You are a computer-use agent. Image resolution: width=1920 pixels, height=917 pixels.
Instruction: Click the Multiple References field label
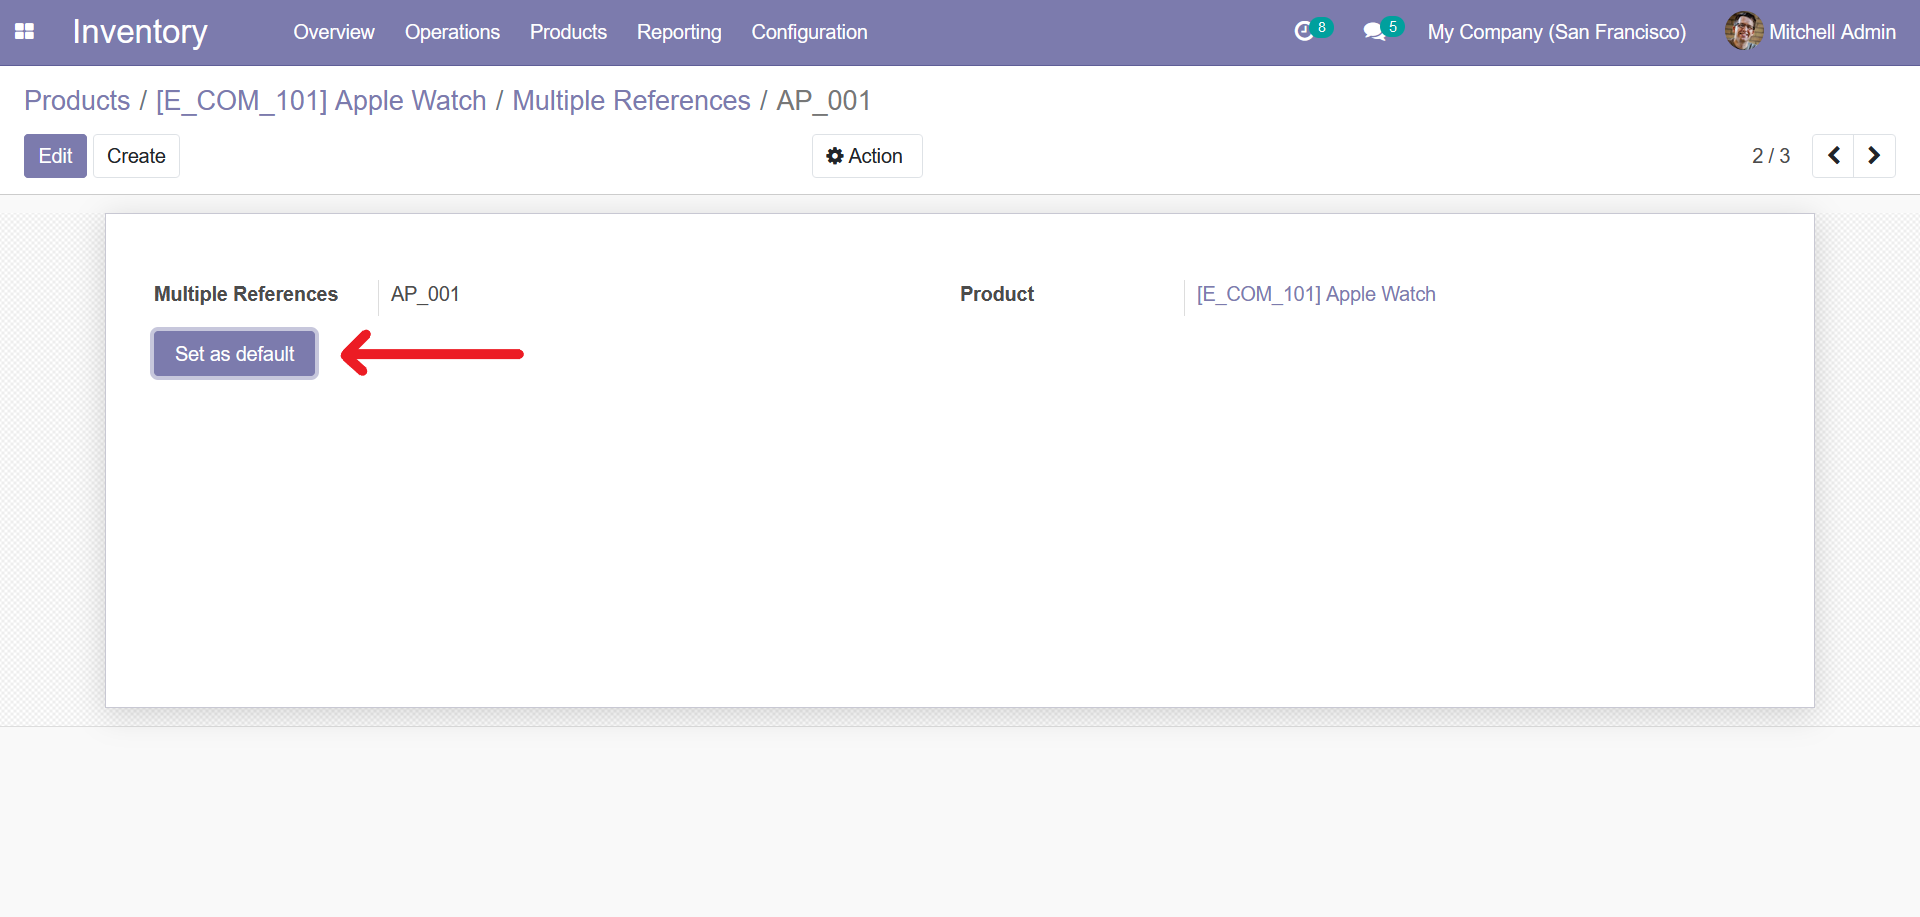tap(246, 294)
